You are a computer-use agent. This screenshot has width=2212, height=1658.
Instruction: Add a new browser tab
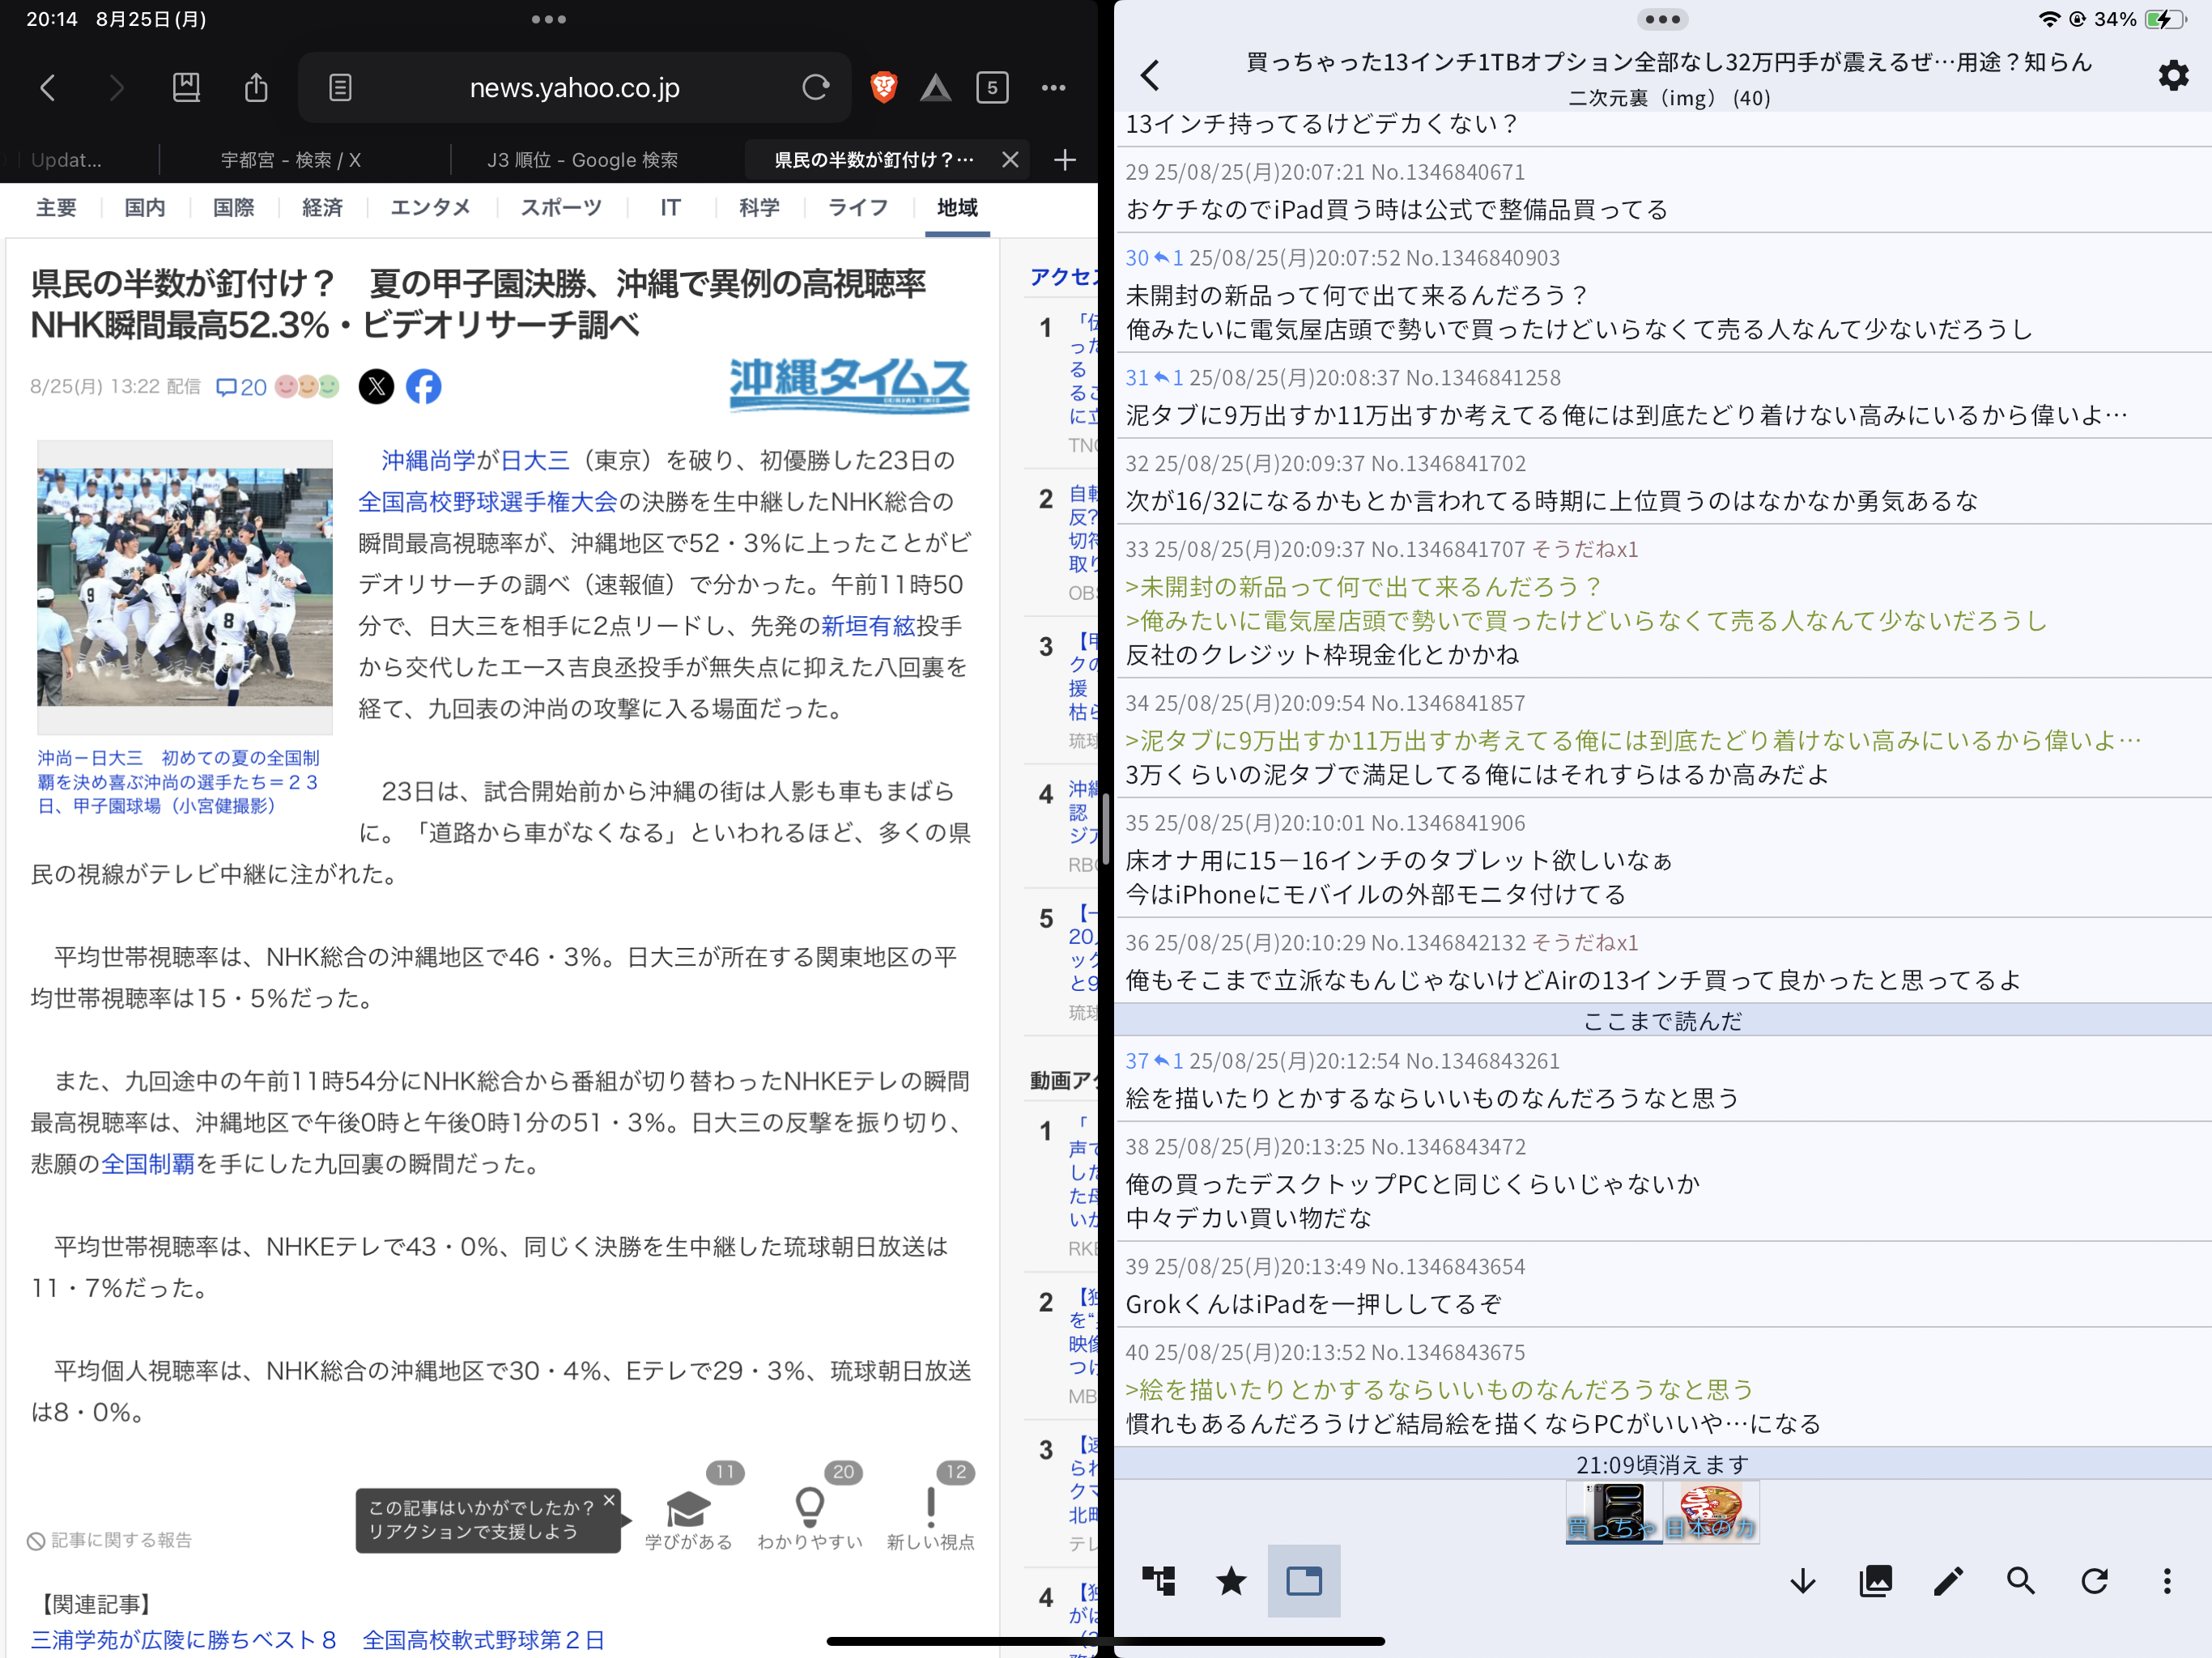pos(1065,160)
